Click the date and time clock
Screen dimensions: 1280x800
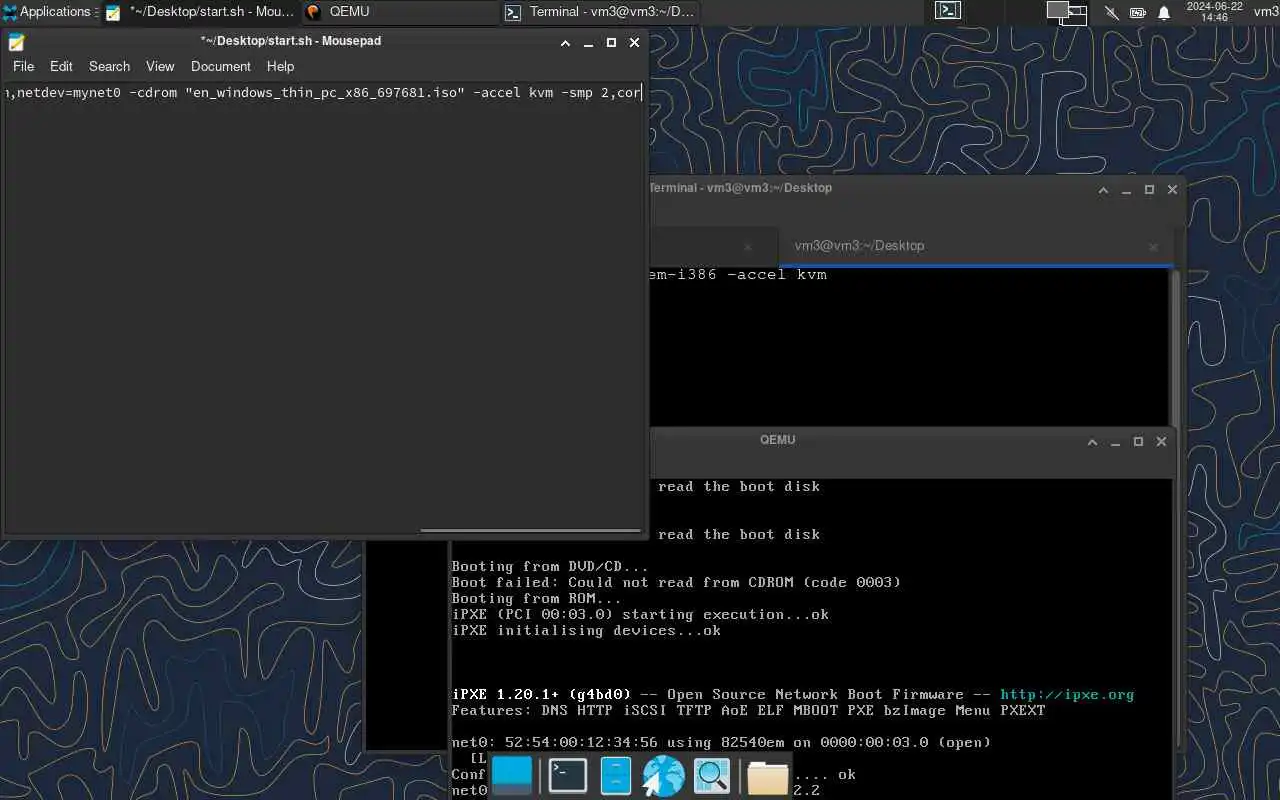pyautogui.click(x=1214, y=12)
